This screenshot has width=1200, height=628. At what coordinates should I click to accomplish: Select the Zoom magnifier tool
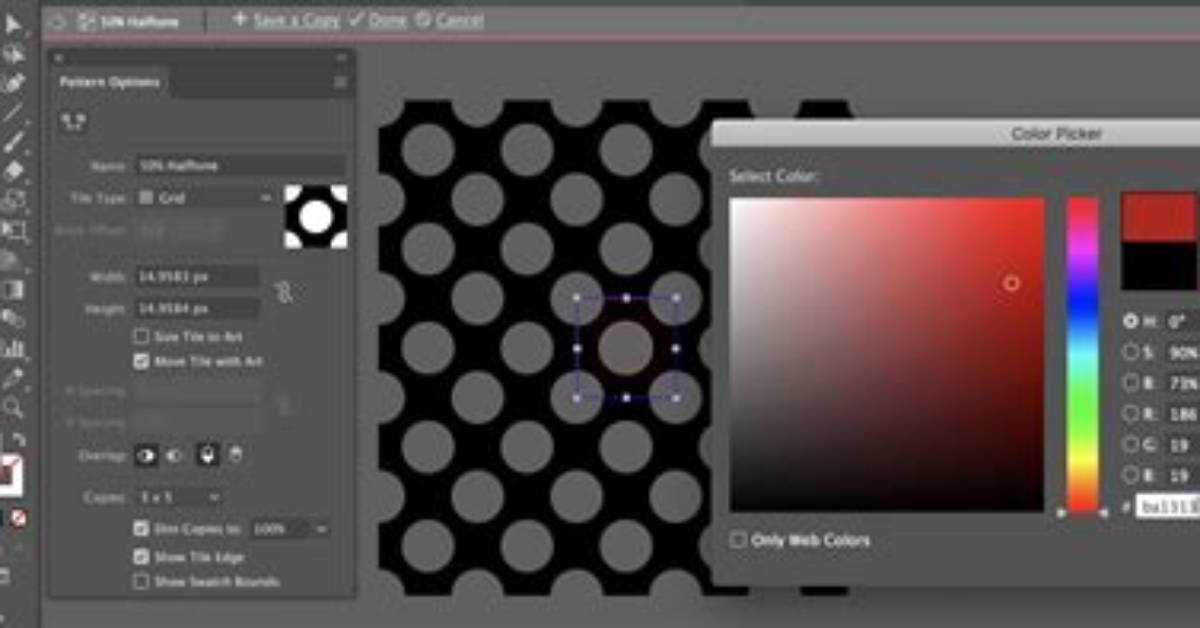coord(13,407)
